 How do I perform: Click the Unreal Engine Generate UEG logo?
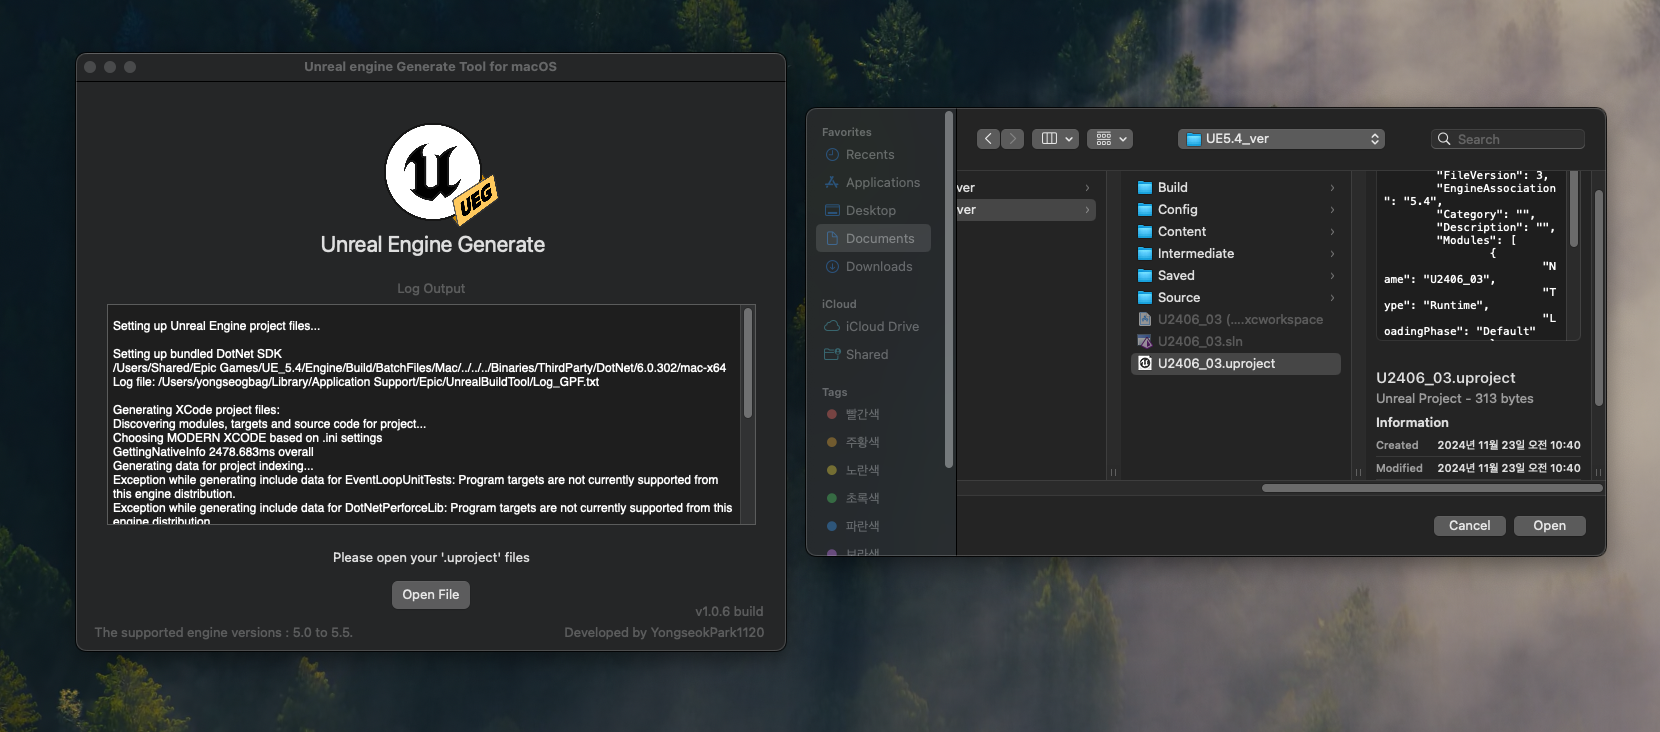pyautogui.click(x=440, y=174)
